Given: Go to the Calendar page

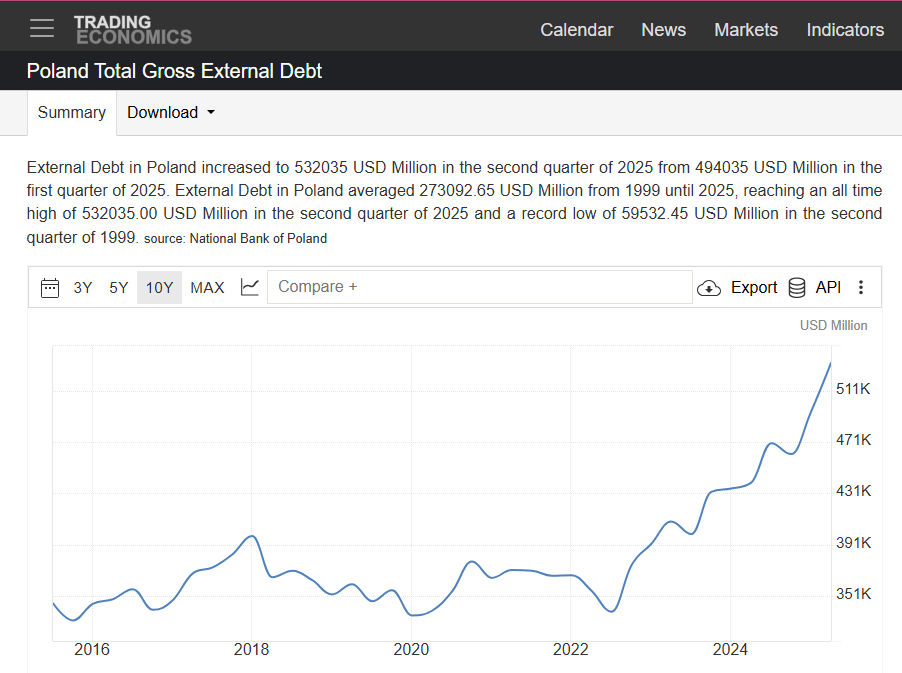Looking at the screenshot, I should click(x=576, y=30).
